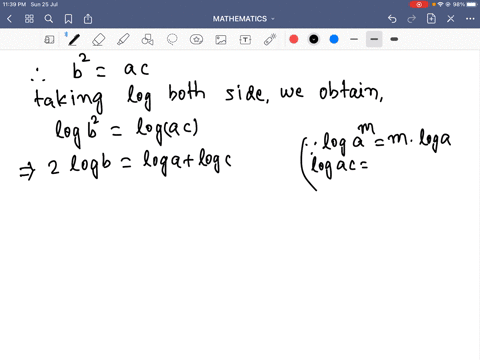Choose the black pen color

point(314,39)
